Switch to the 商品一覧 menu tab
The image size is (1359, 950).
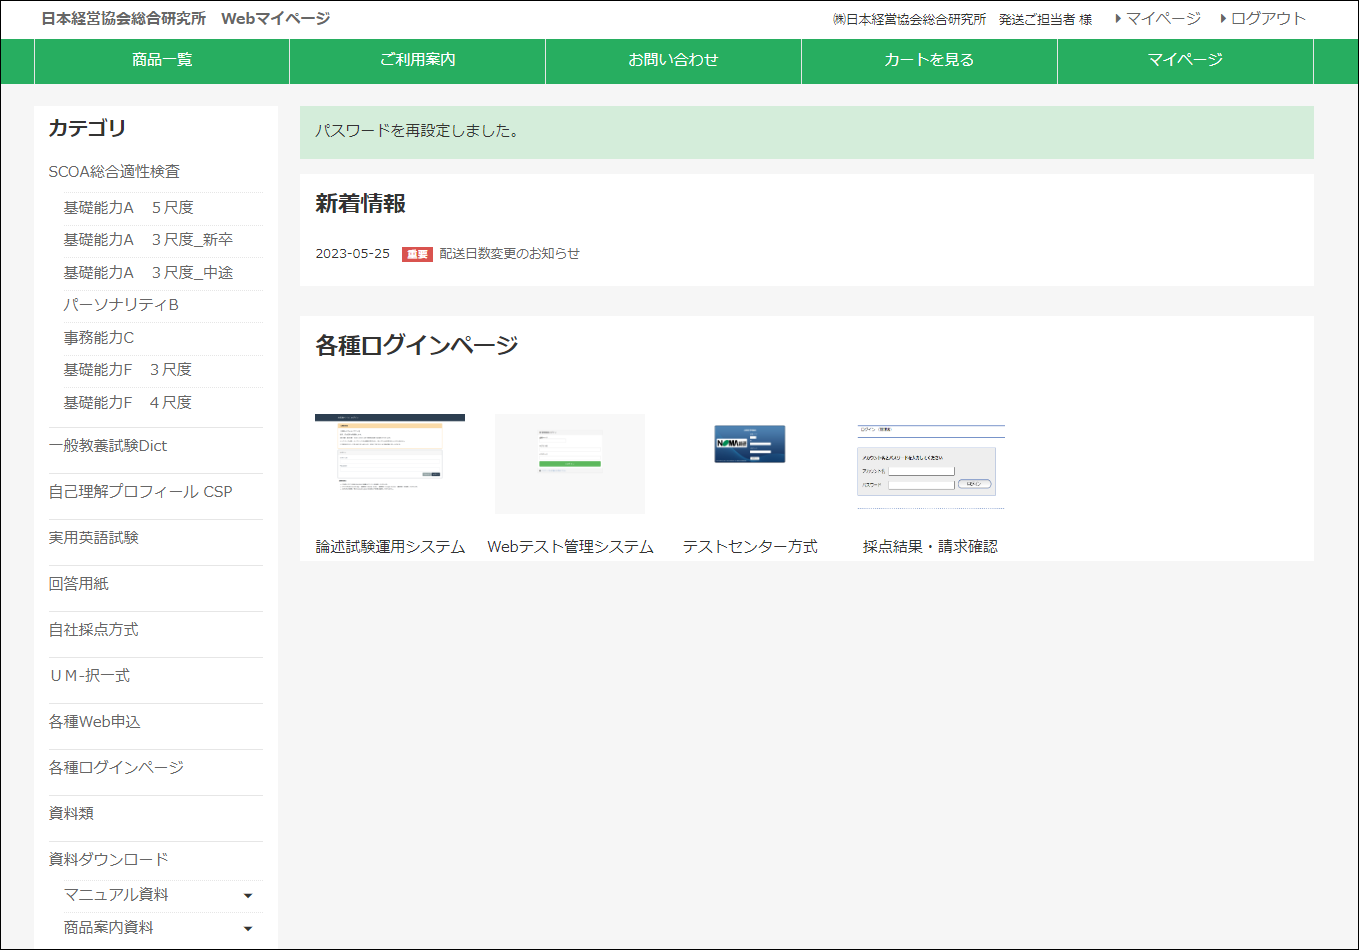(x=161, y=61)
